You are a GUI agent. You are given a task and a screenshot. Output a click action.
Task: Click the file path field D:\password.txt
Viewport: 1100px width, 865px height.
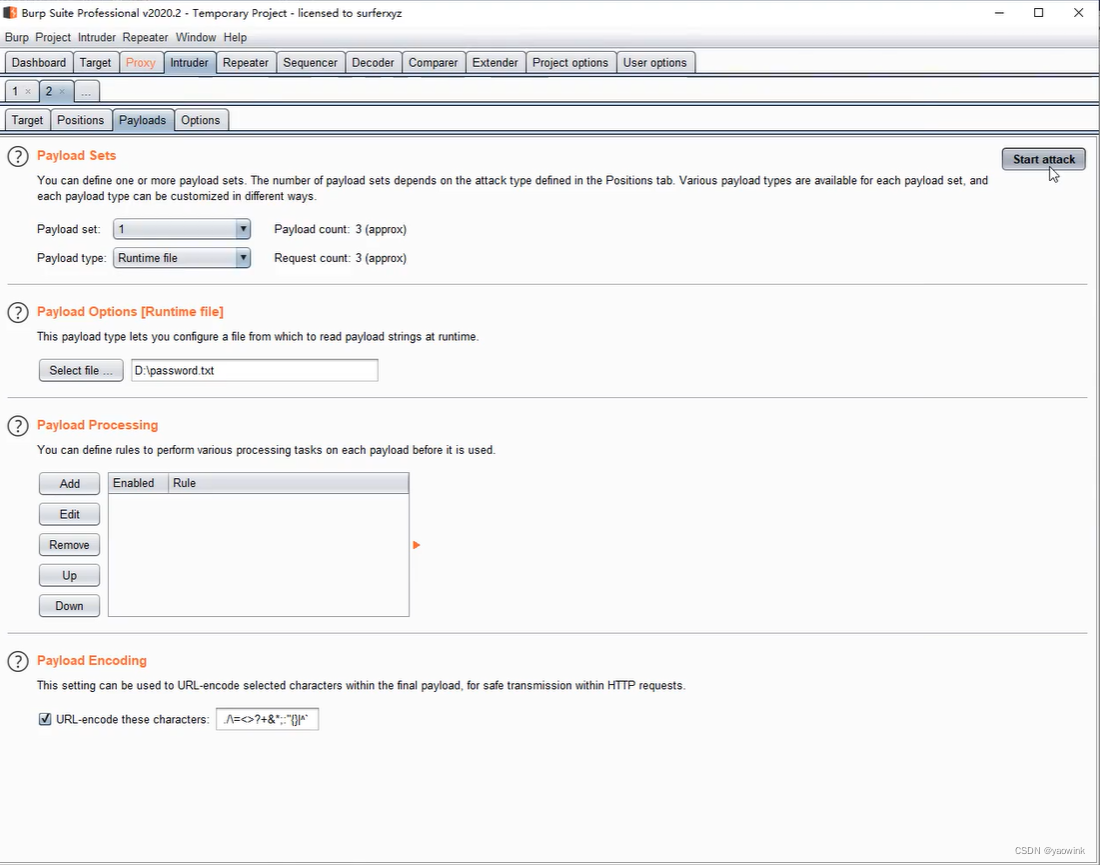(255, 370)
